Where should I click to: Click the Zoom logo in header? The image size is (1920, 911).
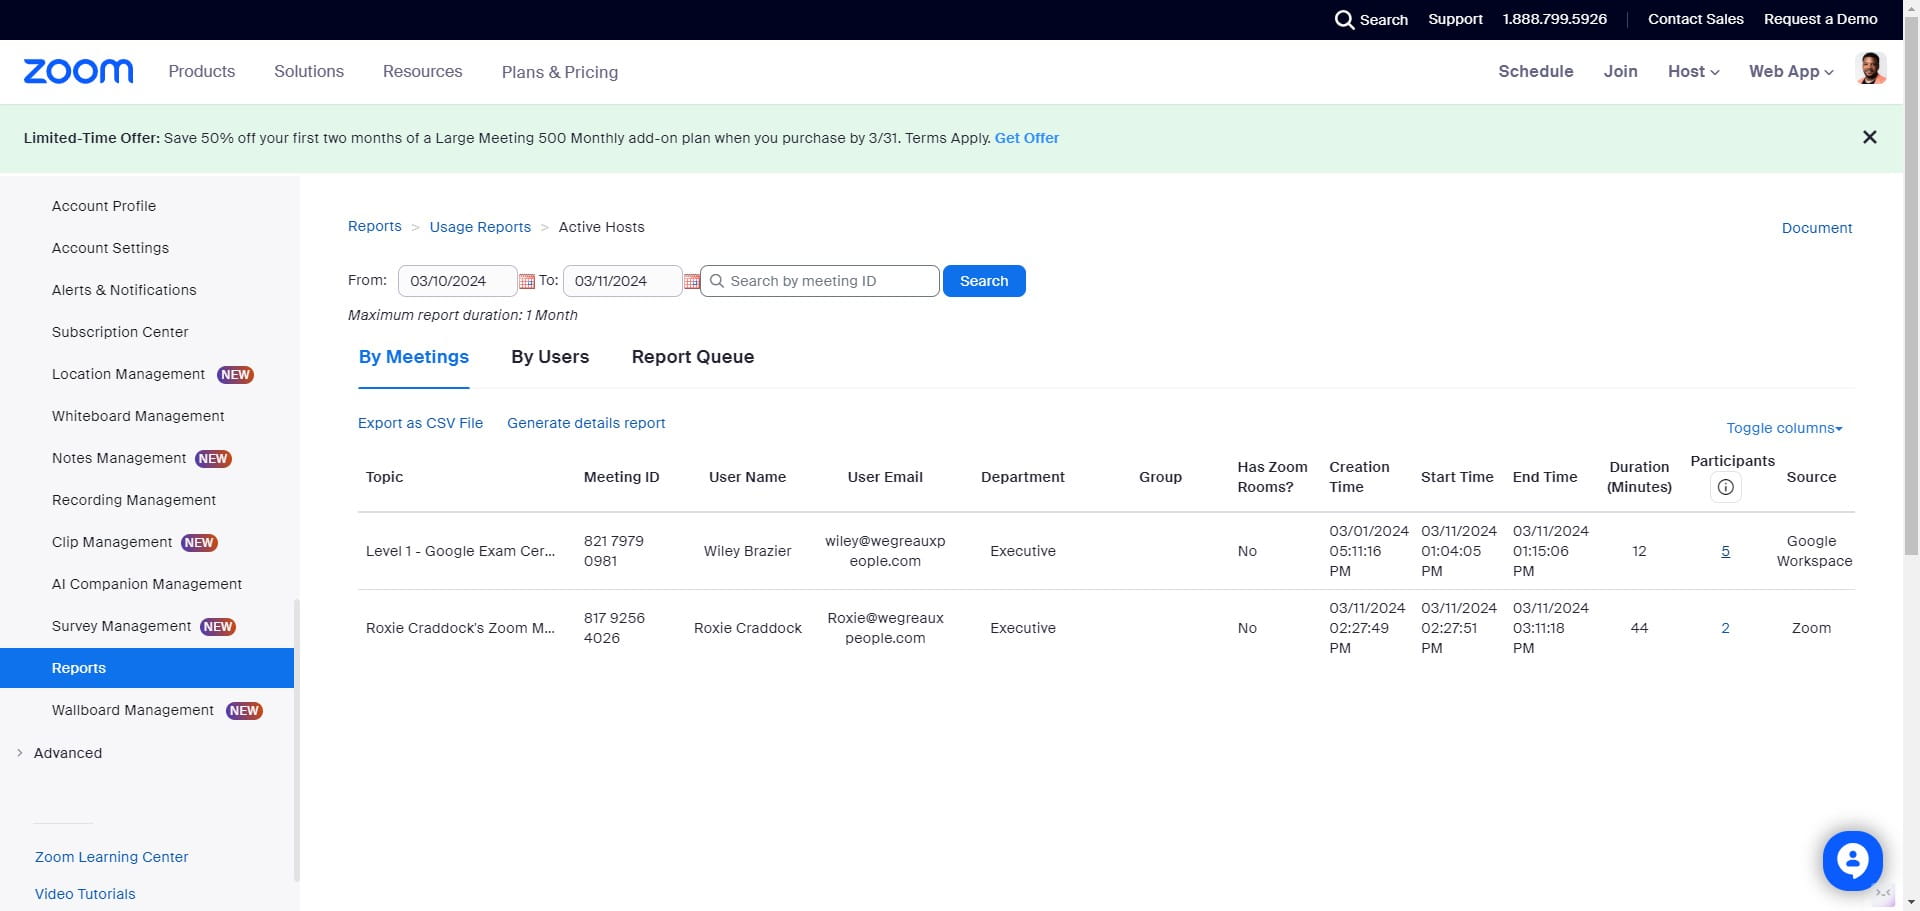pyautogui.click(x=78, y=71)
